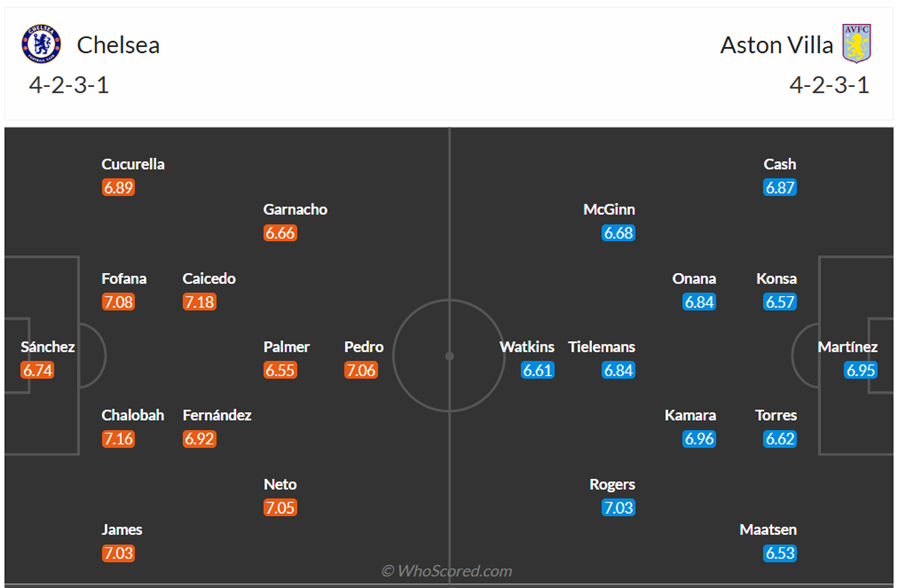Viewport: 898px width, 588px height.
Task: Open the Chelsea team name link
Action: tap(118, 45)
